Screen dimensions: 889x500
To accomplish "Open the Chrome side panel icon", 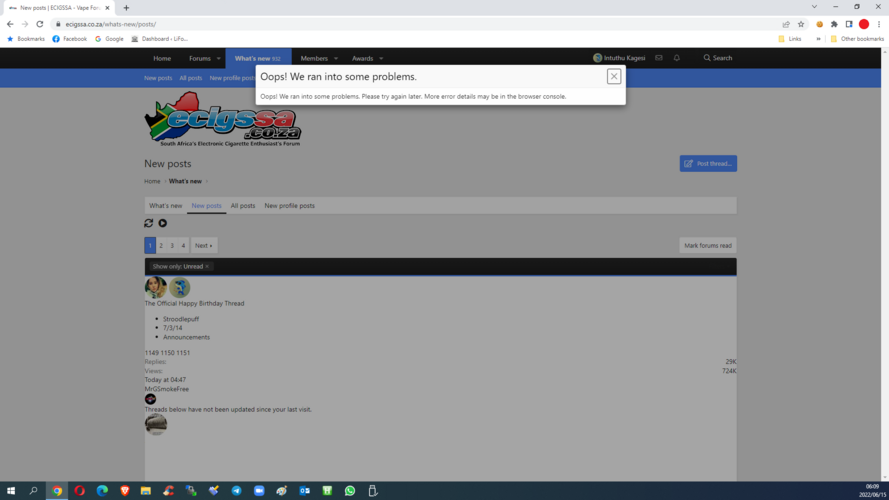I will point(849,24).
